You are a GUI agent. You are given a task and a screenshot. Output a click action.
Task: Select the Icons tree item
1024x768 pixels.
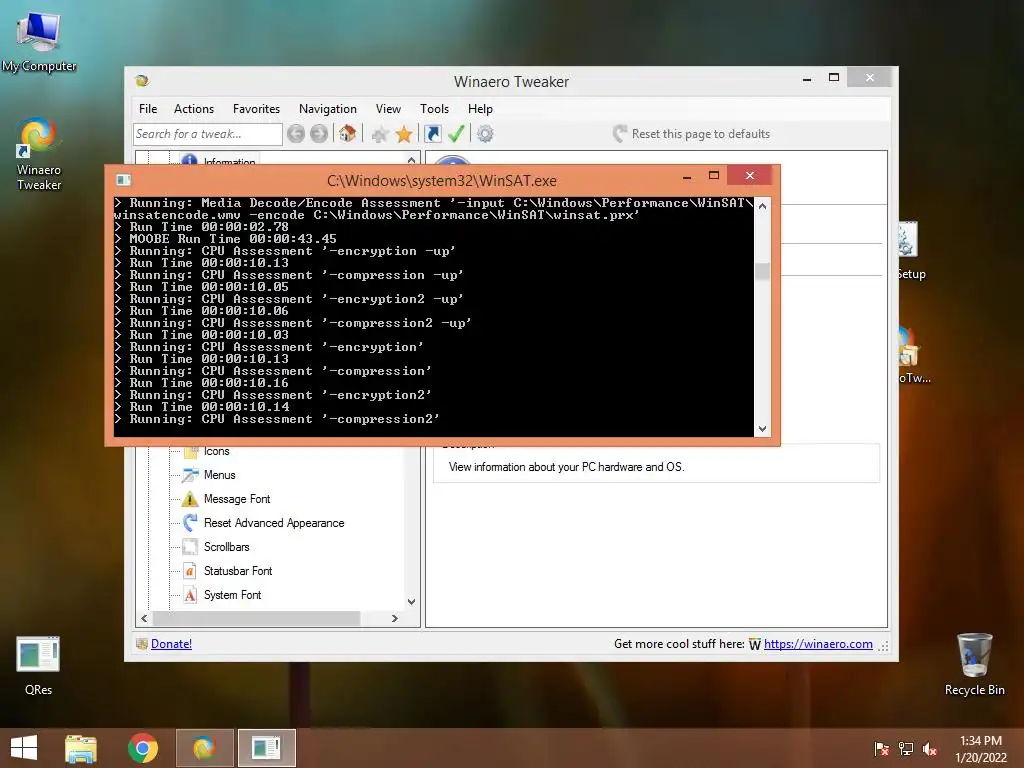pos(216,451)
